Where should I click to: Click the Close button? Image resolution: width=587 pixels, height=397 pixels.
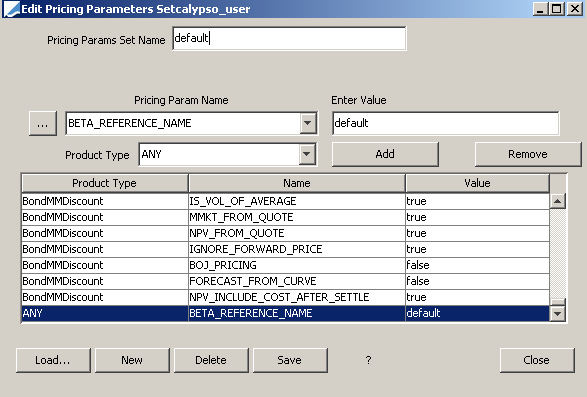[x=537, y=360]
